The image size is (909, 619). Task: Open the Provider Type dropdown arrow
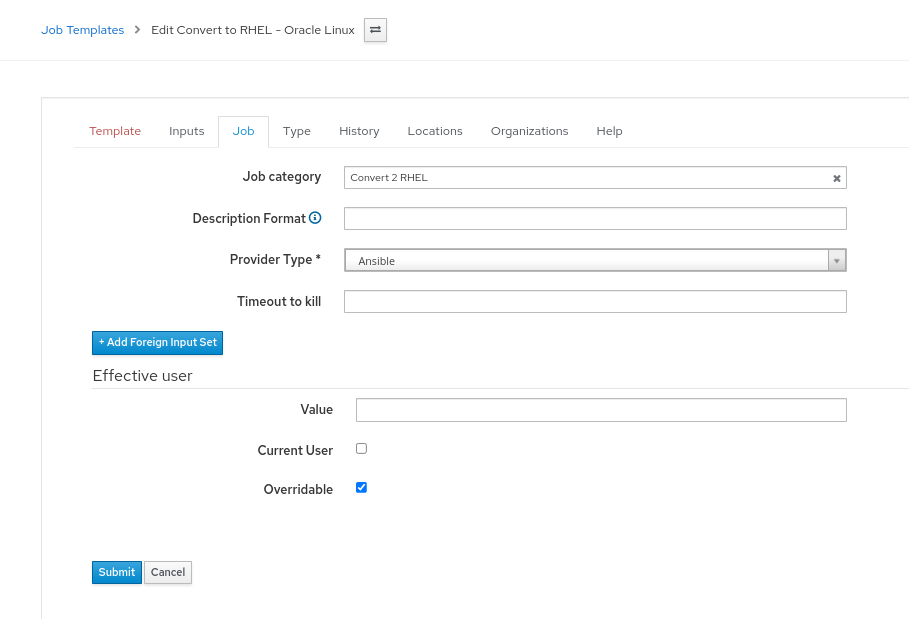837,261
